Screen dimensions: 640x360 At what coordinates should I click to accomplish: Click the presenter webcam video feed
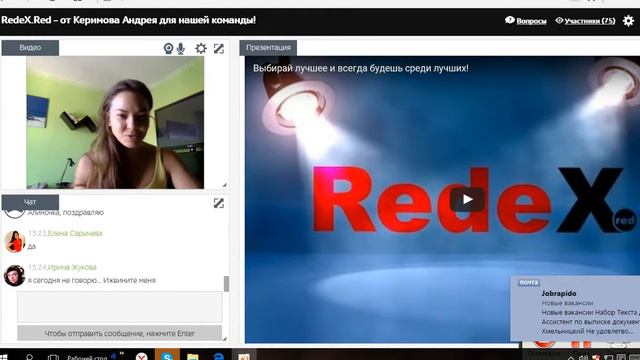tap(115, 122)
